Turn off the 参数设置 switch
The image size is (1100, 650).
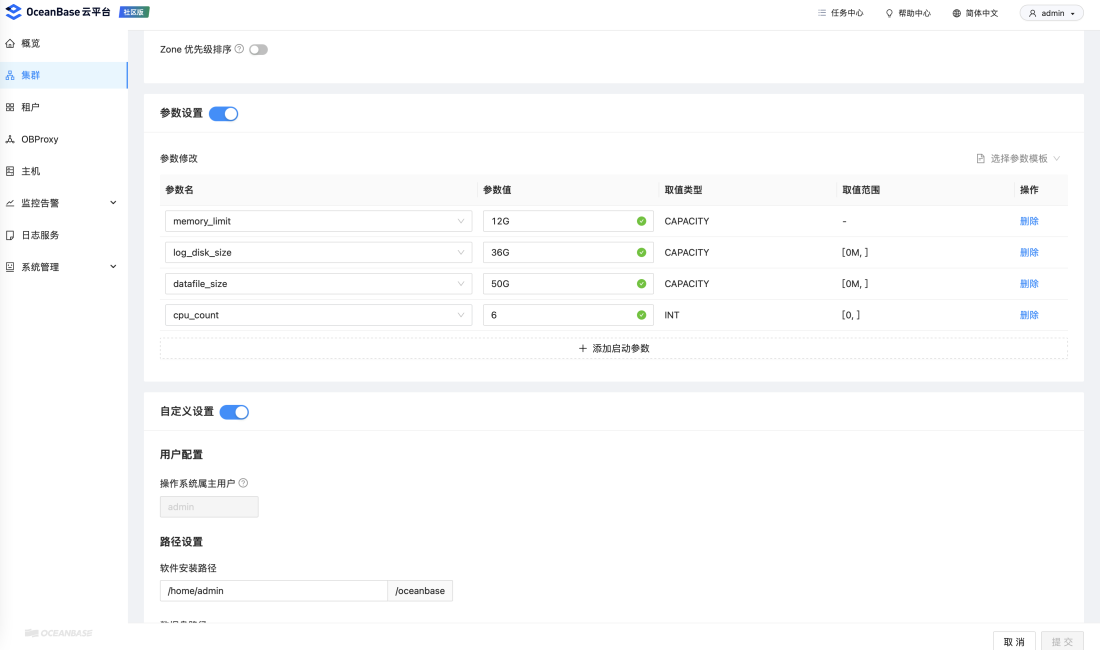[224, 114]
